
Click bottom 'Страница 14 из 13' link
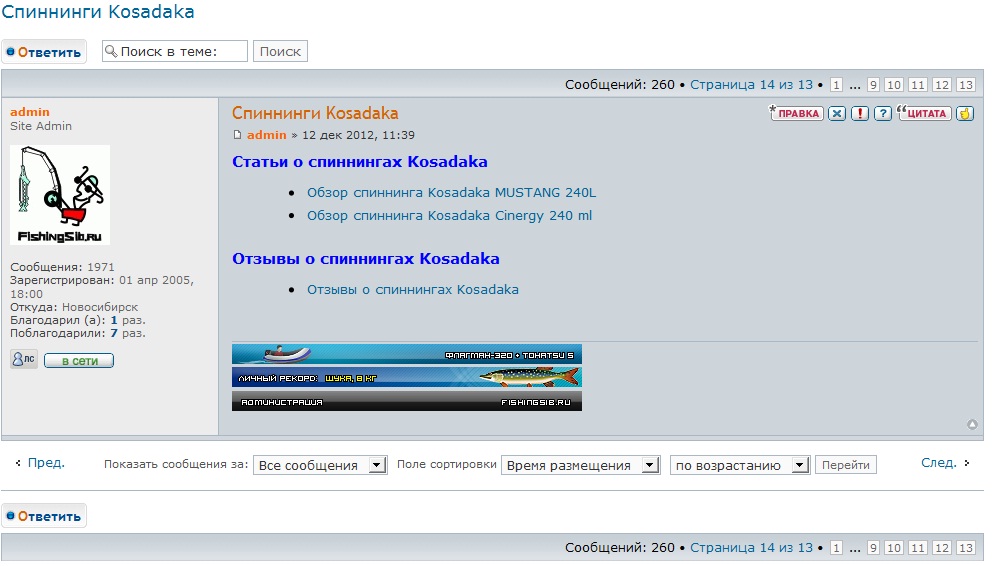[751, 548]
